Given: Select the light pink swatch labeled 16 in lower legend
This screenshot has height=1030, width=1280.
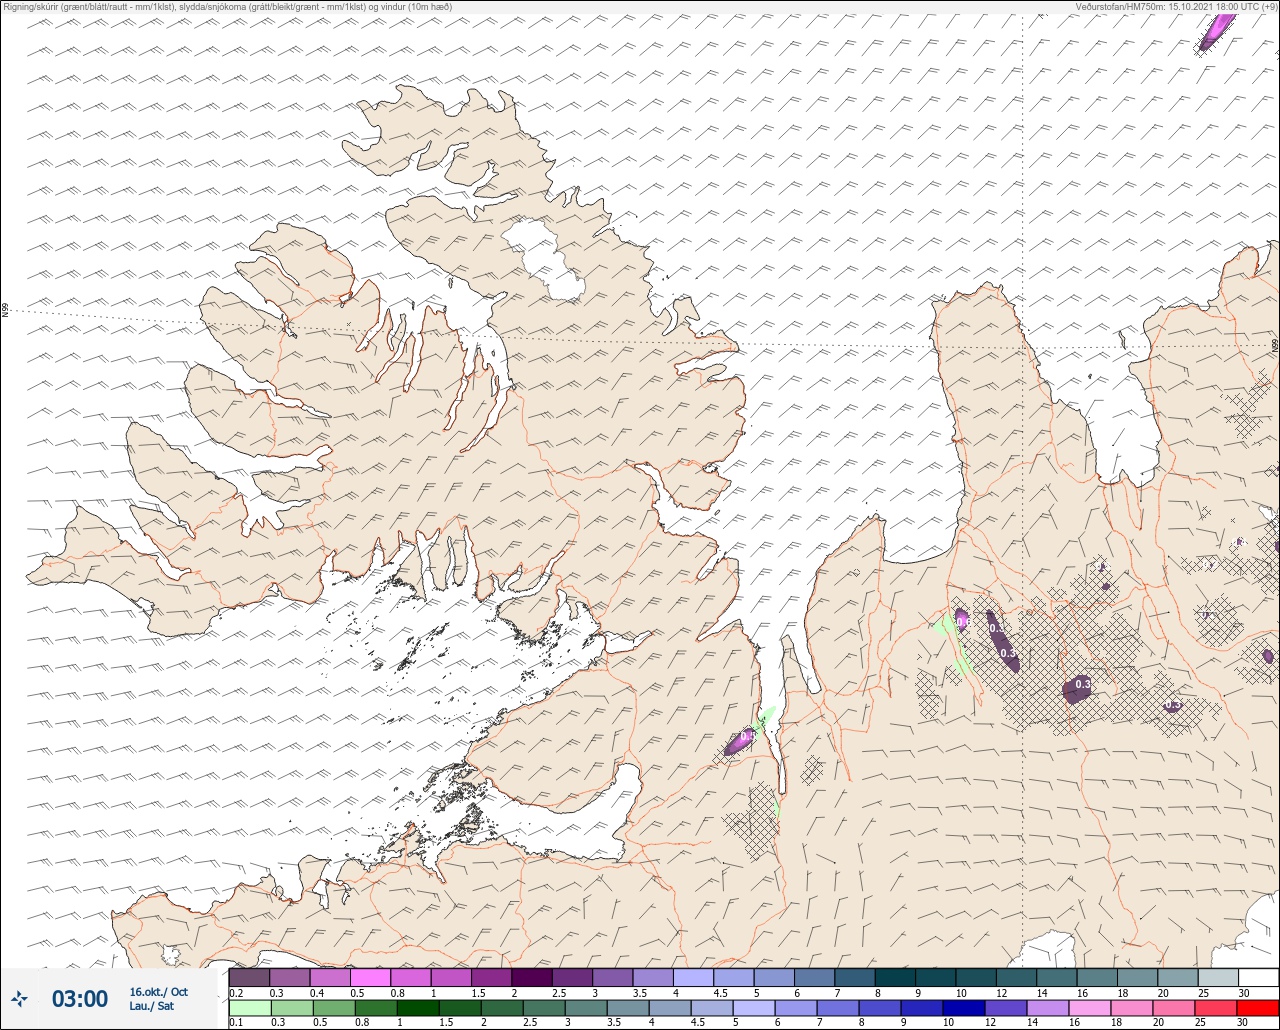Looking at the screenshot, I should [1090, 1007].
